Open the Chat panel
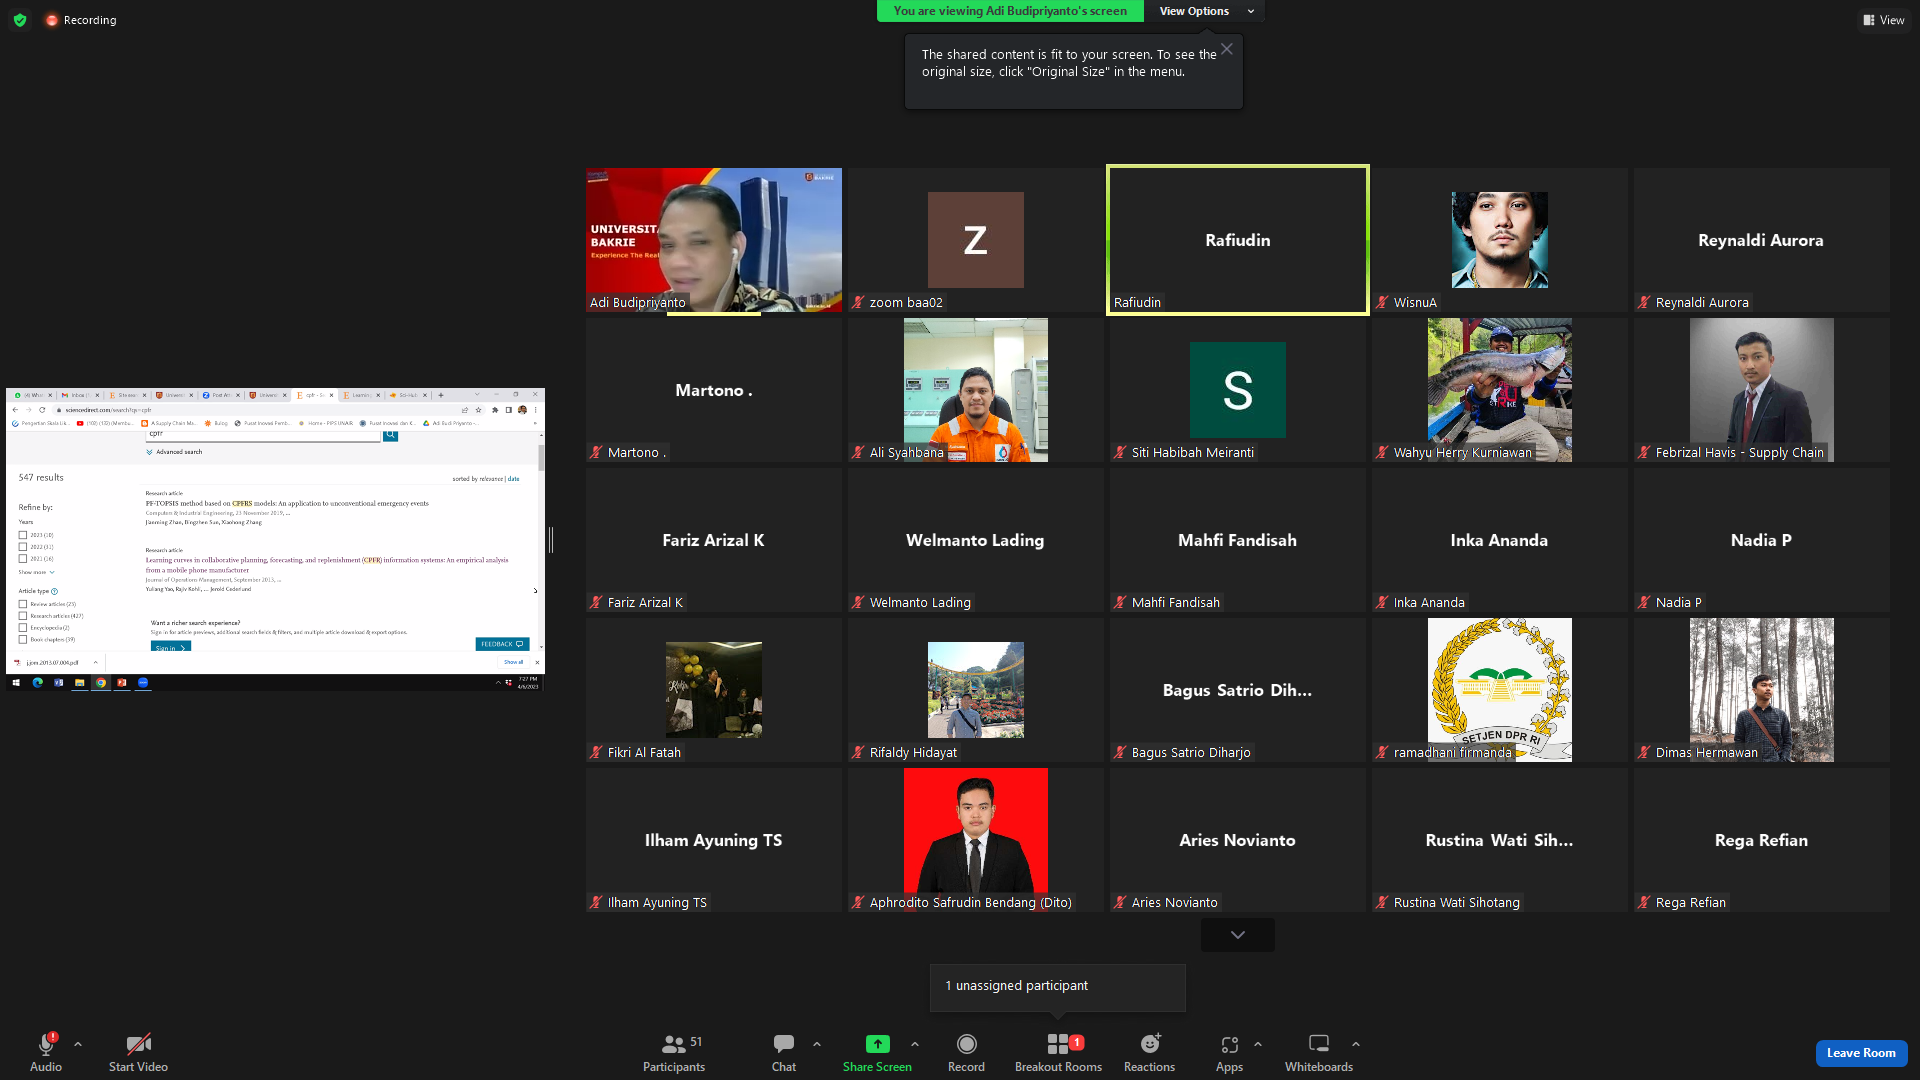The height and width of the screenshot is (1080, 1920). (784, 1053)
